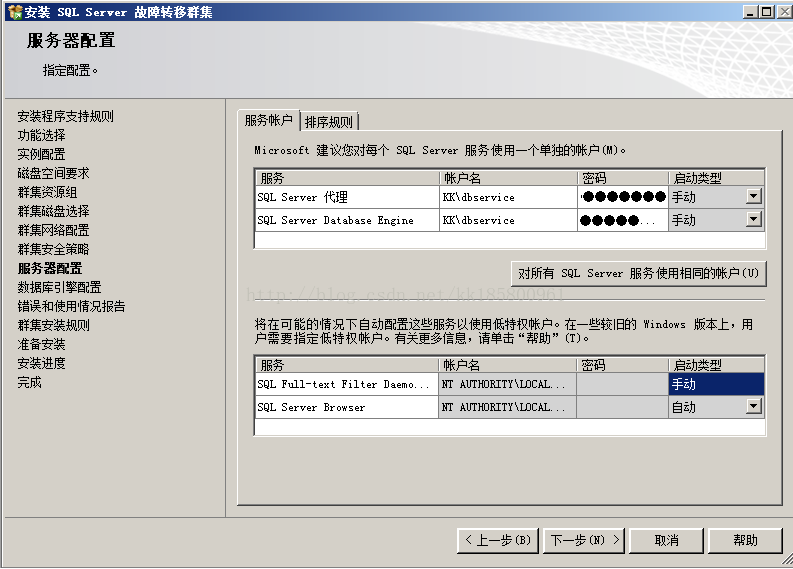793x569 pixels.
Task: Select 功能选择 step in sidebar
Action: [x=41, y=135]
